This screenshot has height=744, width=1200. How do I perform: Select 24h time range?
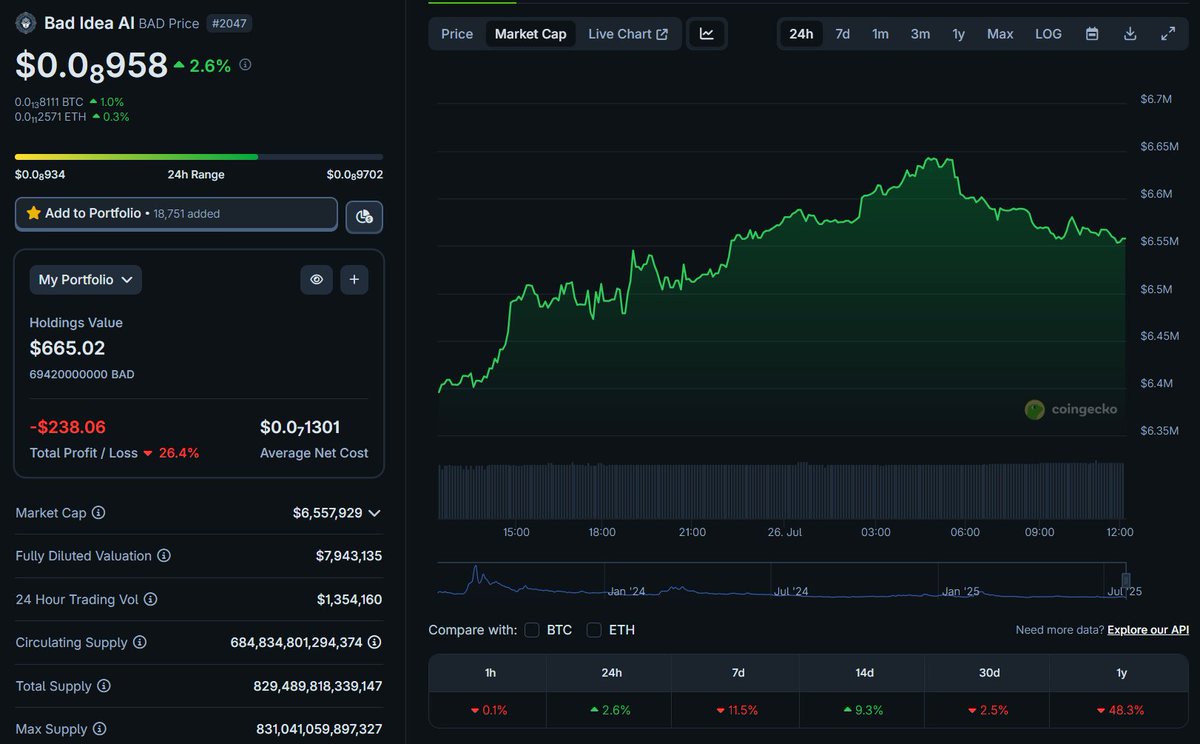(801, 34)
